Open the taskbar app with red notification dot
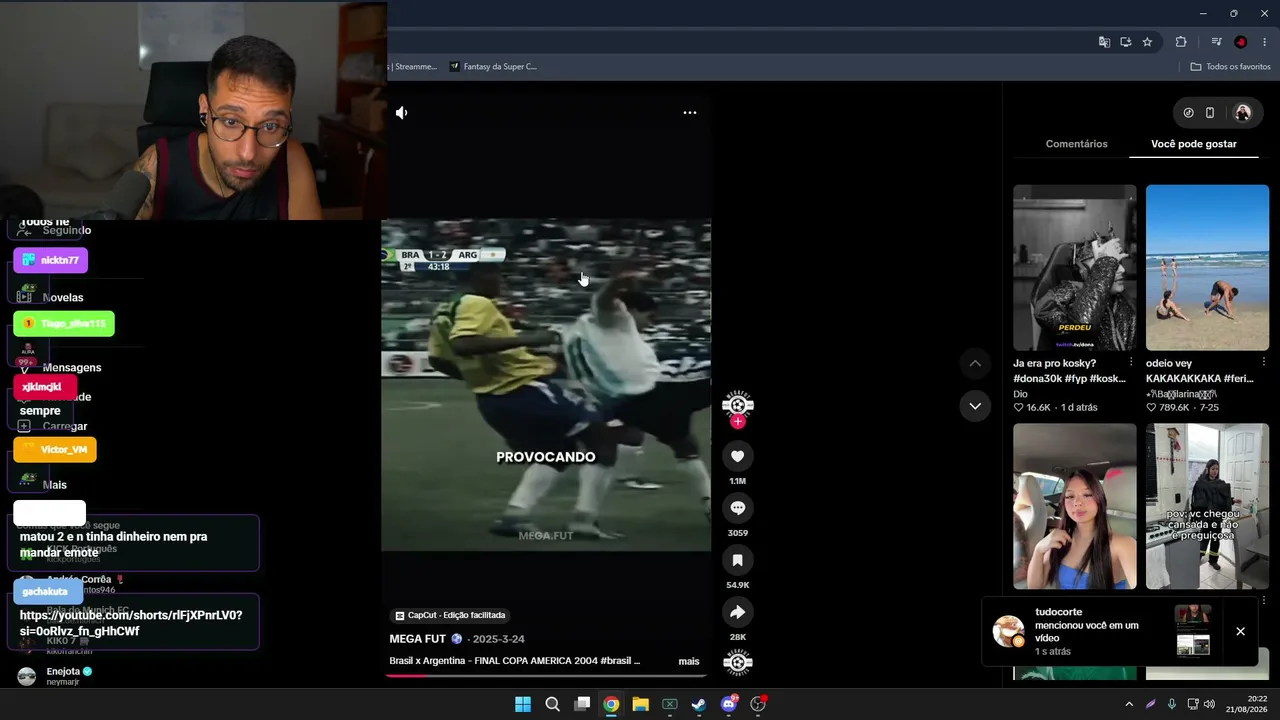Screen dimensions: 1280x720 [758, 704]
